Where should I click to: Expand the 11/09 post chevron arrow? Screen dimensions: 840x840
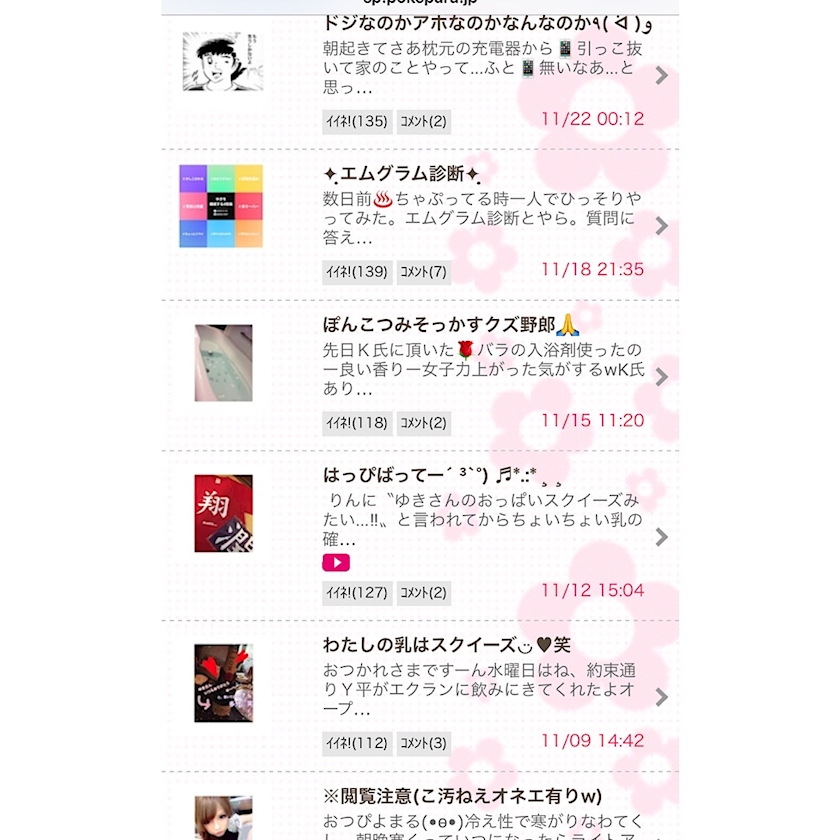pyautogui.click(x=662, y=697)
